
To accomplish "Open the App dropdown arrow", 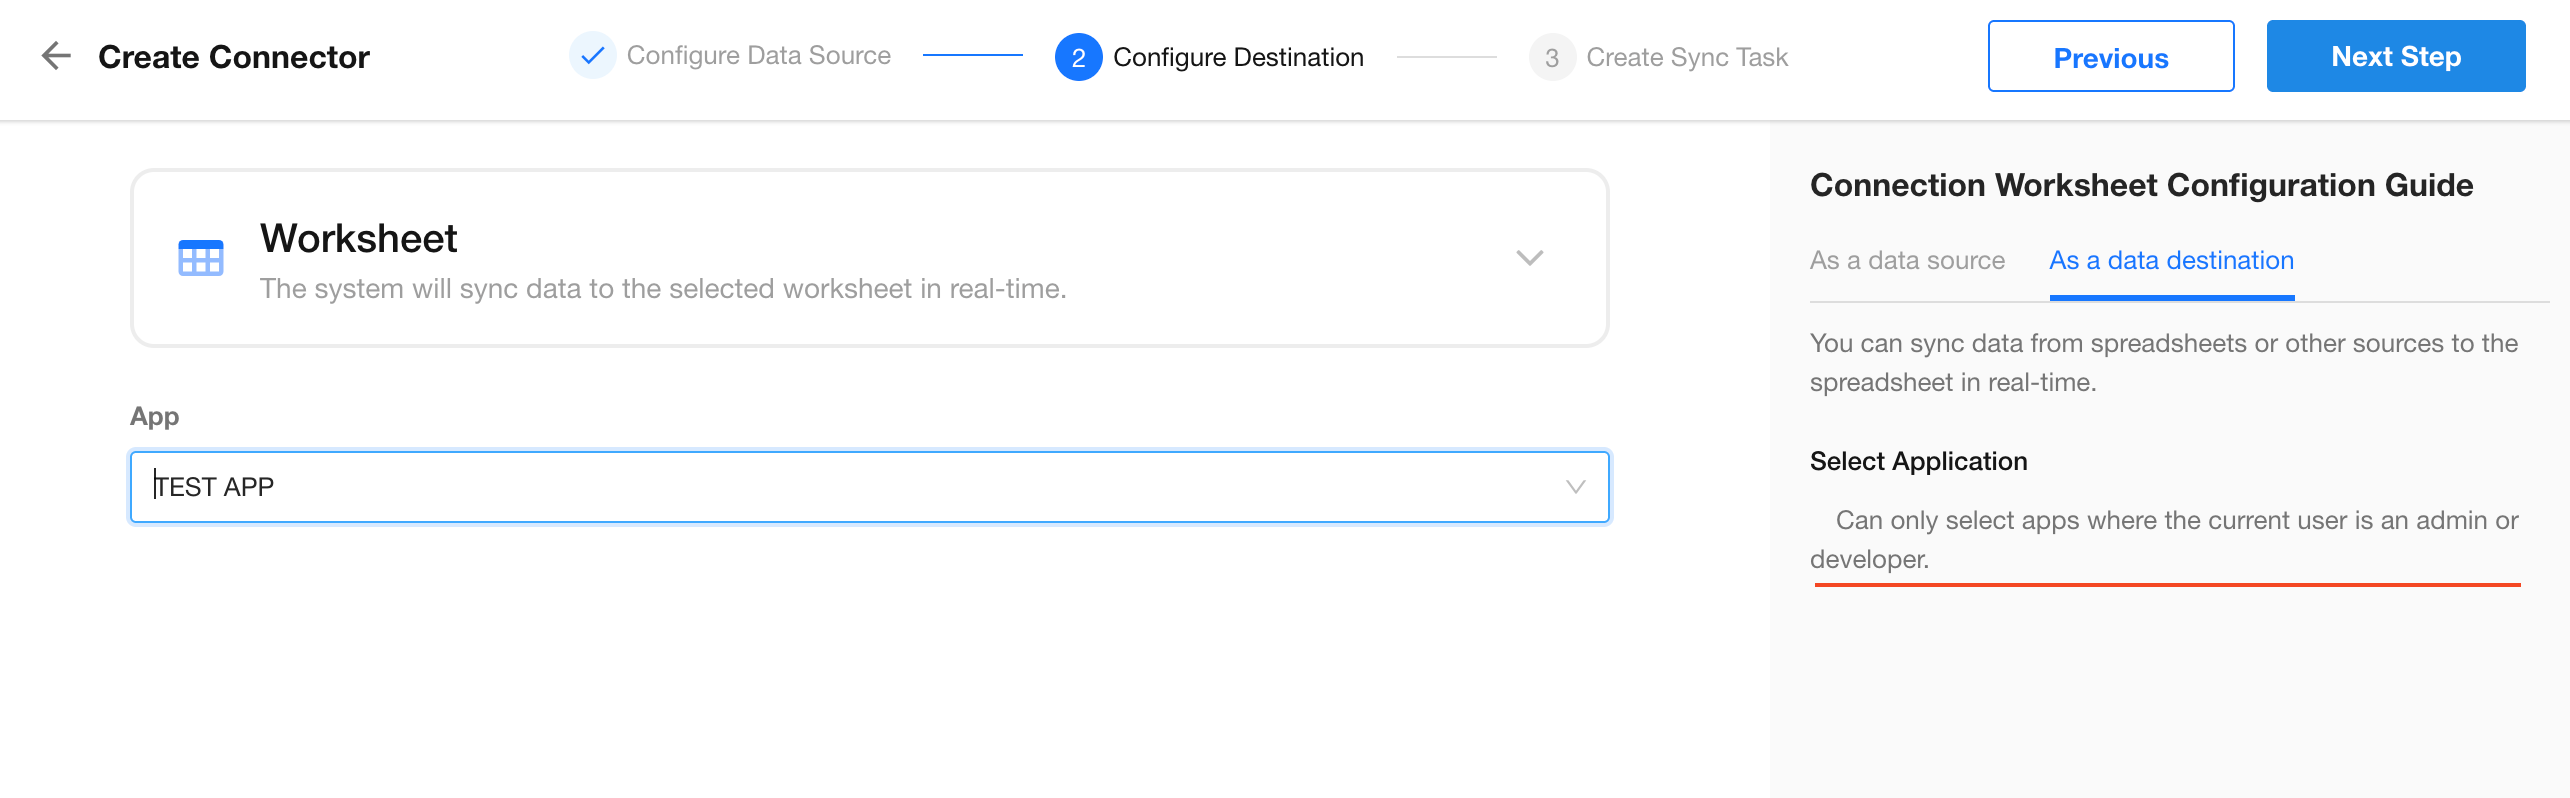I will click(x=1575, y=487).
